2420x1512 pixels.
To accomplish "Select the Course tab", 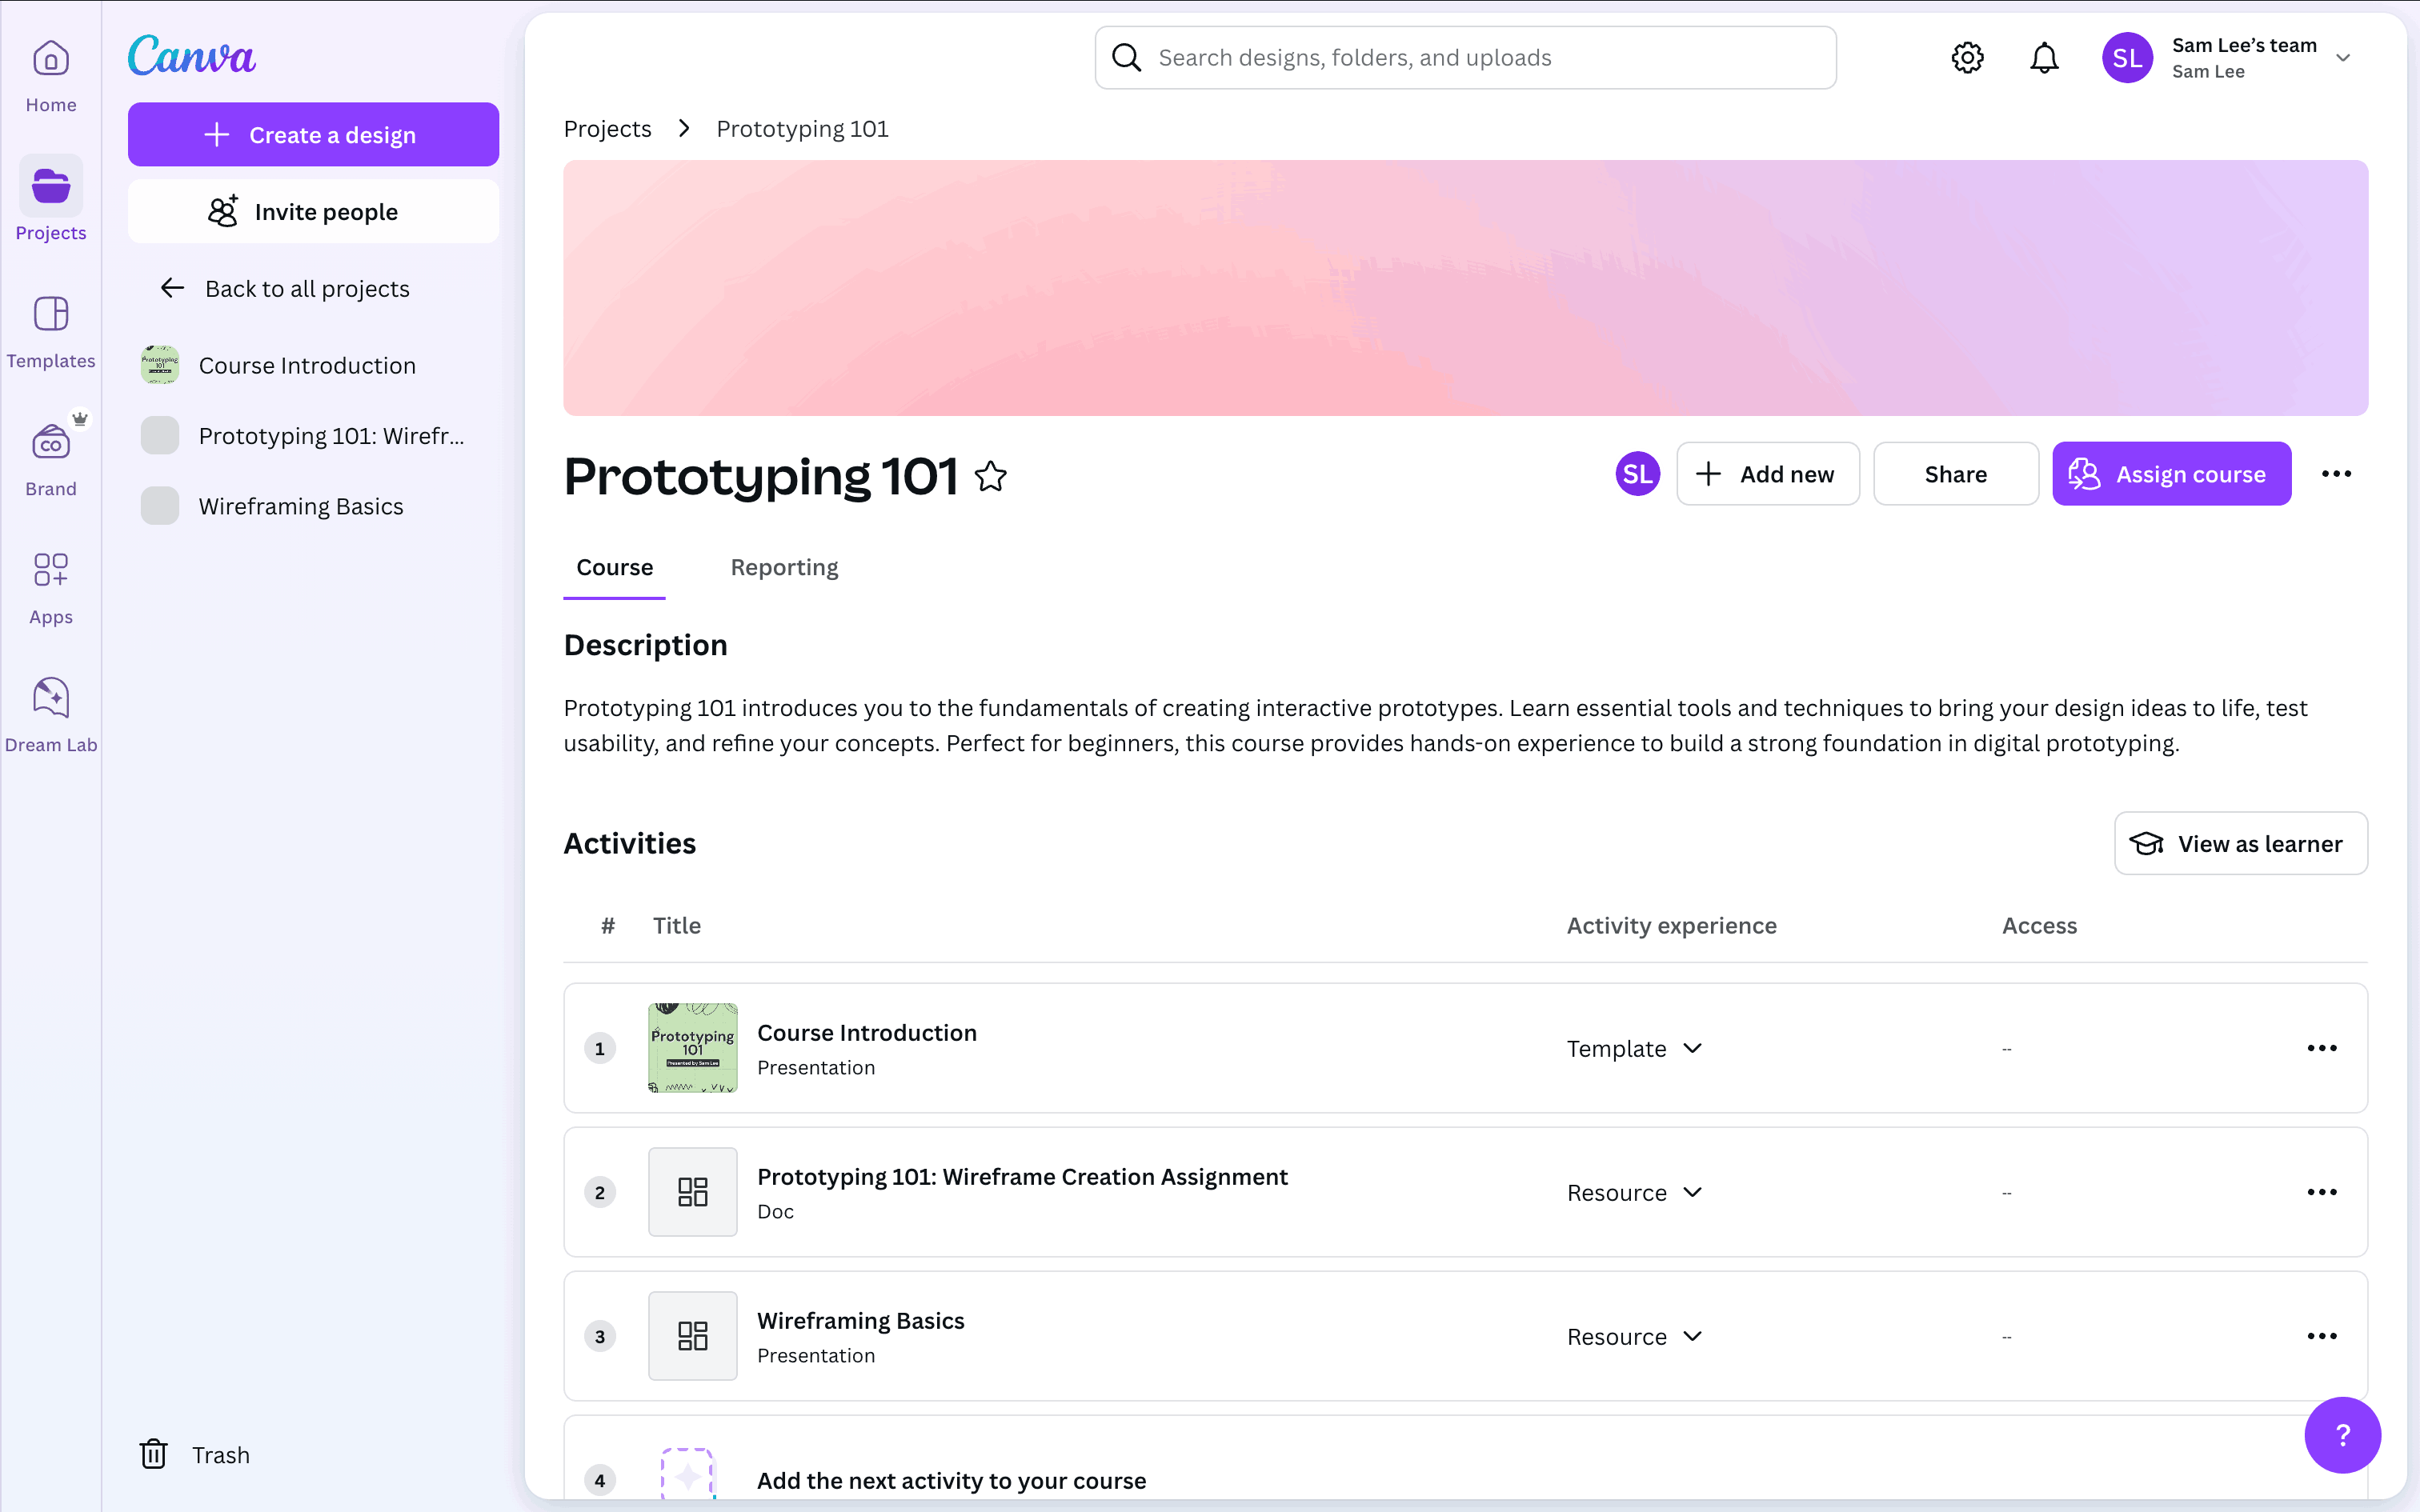I will [614, 567].
